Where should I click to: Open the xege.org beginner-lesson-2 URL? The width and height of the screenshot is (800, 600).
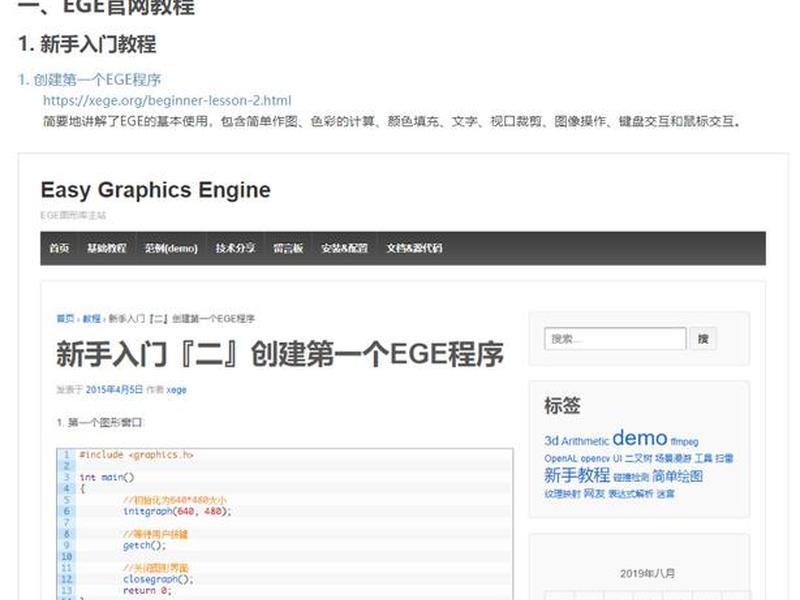pos(167,101)
